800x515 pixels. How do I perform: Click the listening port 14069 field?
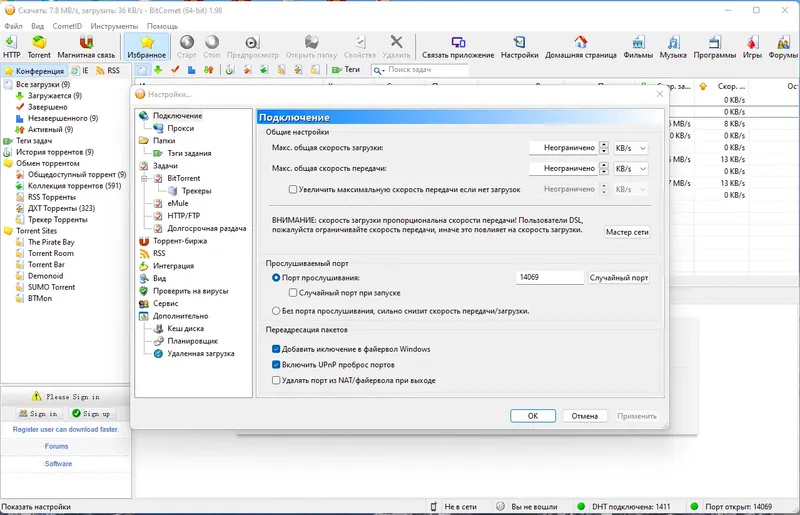pyautogui.click(x=550, y=278)
